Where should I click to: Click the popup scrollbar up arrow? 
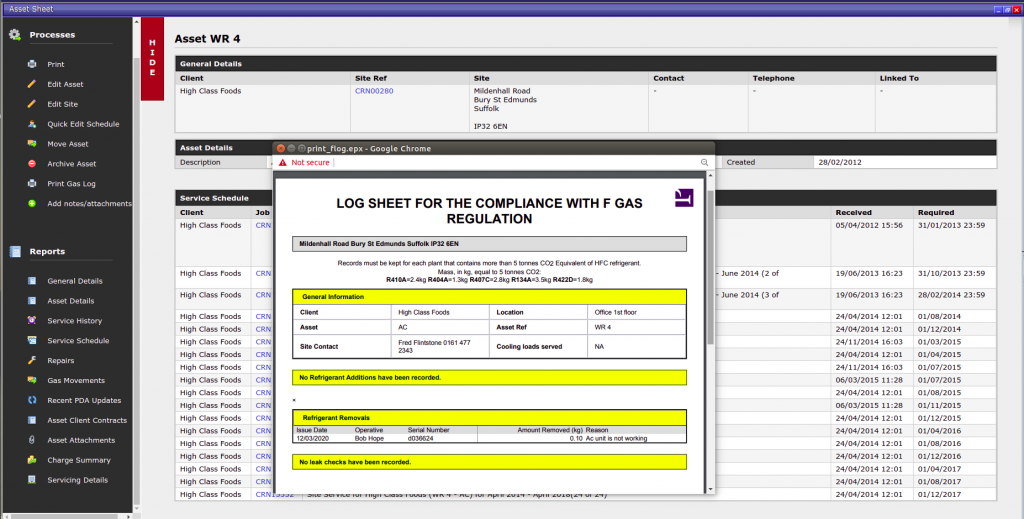tap(711, 176)
